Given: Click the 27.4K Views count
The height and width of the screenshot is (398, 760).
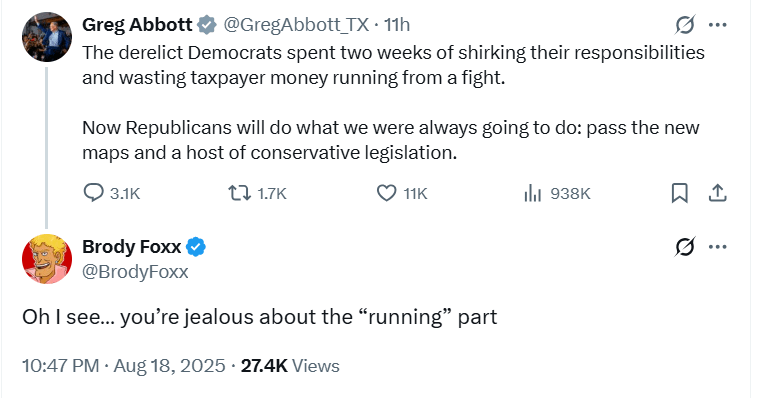Looking at the screenshot, I should pyautogui.click(x=290, y=366).
